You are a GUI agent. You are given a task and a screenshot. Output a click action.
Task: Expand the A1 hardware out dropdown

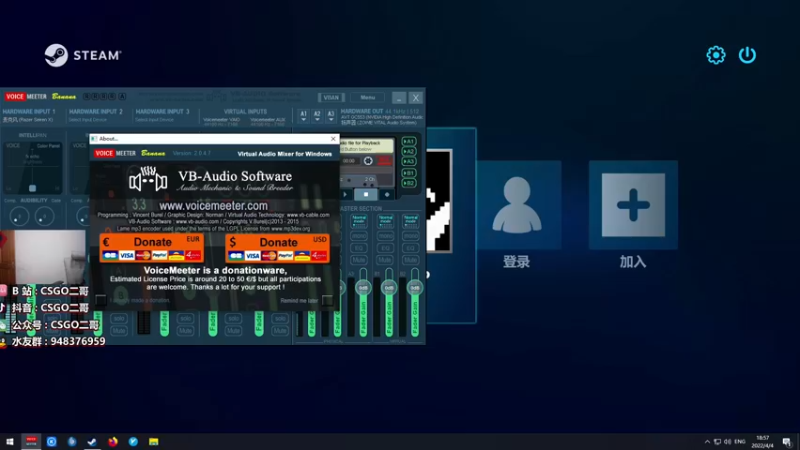click(304, 116)
